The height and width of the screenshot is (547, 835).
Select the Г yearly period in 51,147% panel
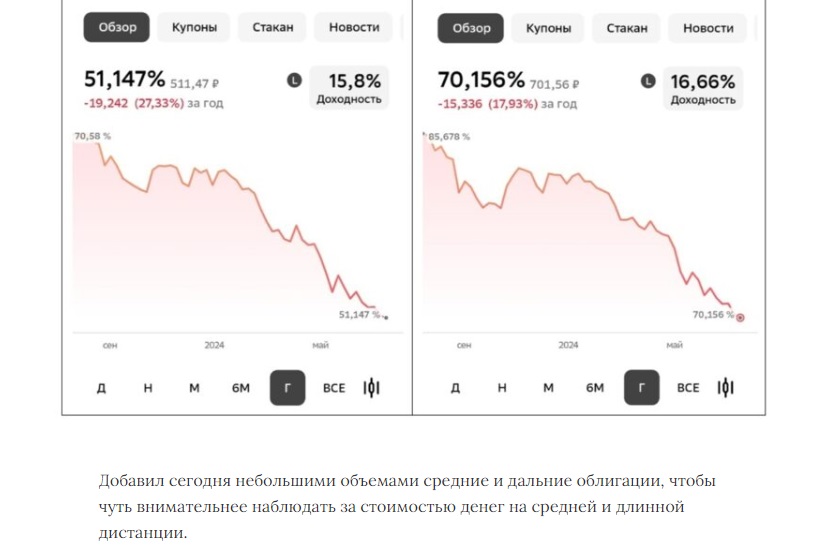click(x=288, y=387)
